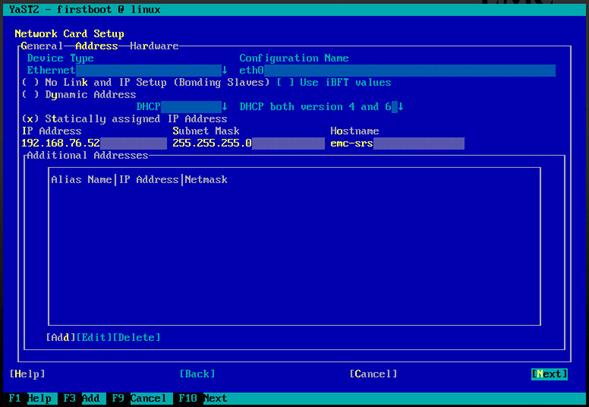Image resolution: width=589 pixels, height=407 pixels.
Task: Click Add under Additional Addresses
Action: [61, 337]
